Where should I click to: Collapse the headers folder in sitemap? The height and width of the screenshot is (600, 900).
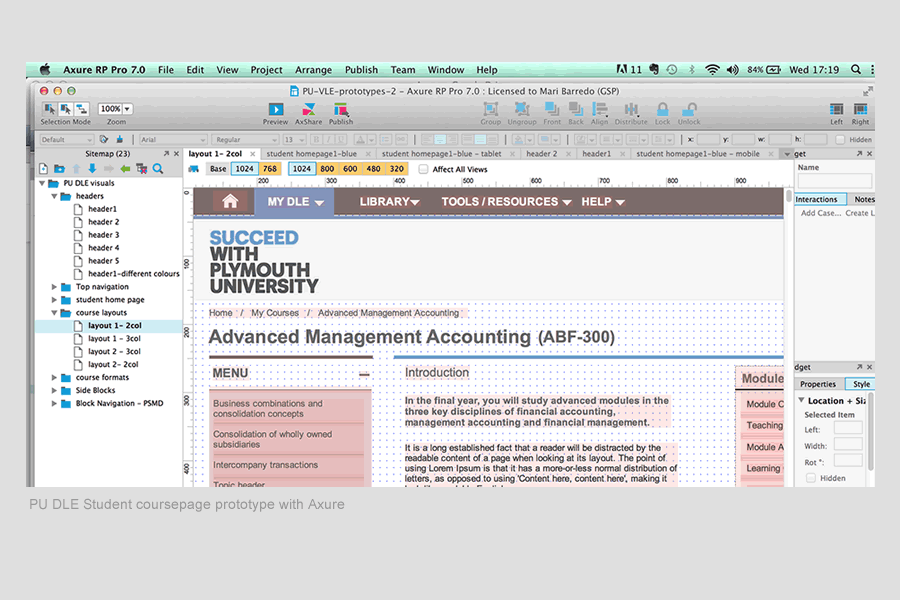(54, 196)
